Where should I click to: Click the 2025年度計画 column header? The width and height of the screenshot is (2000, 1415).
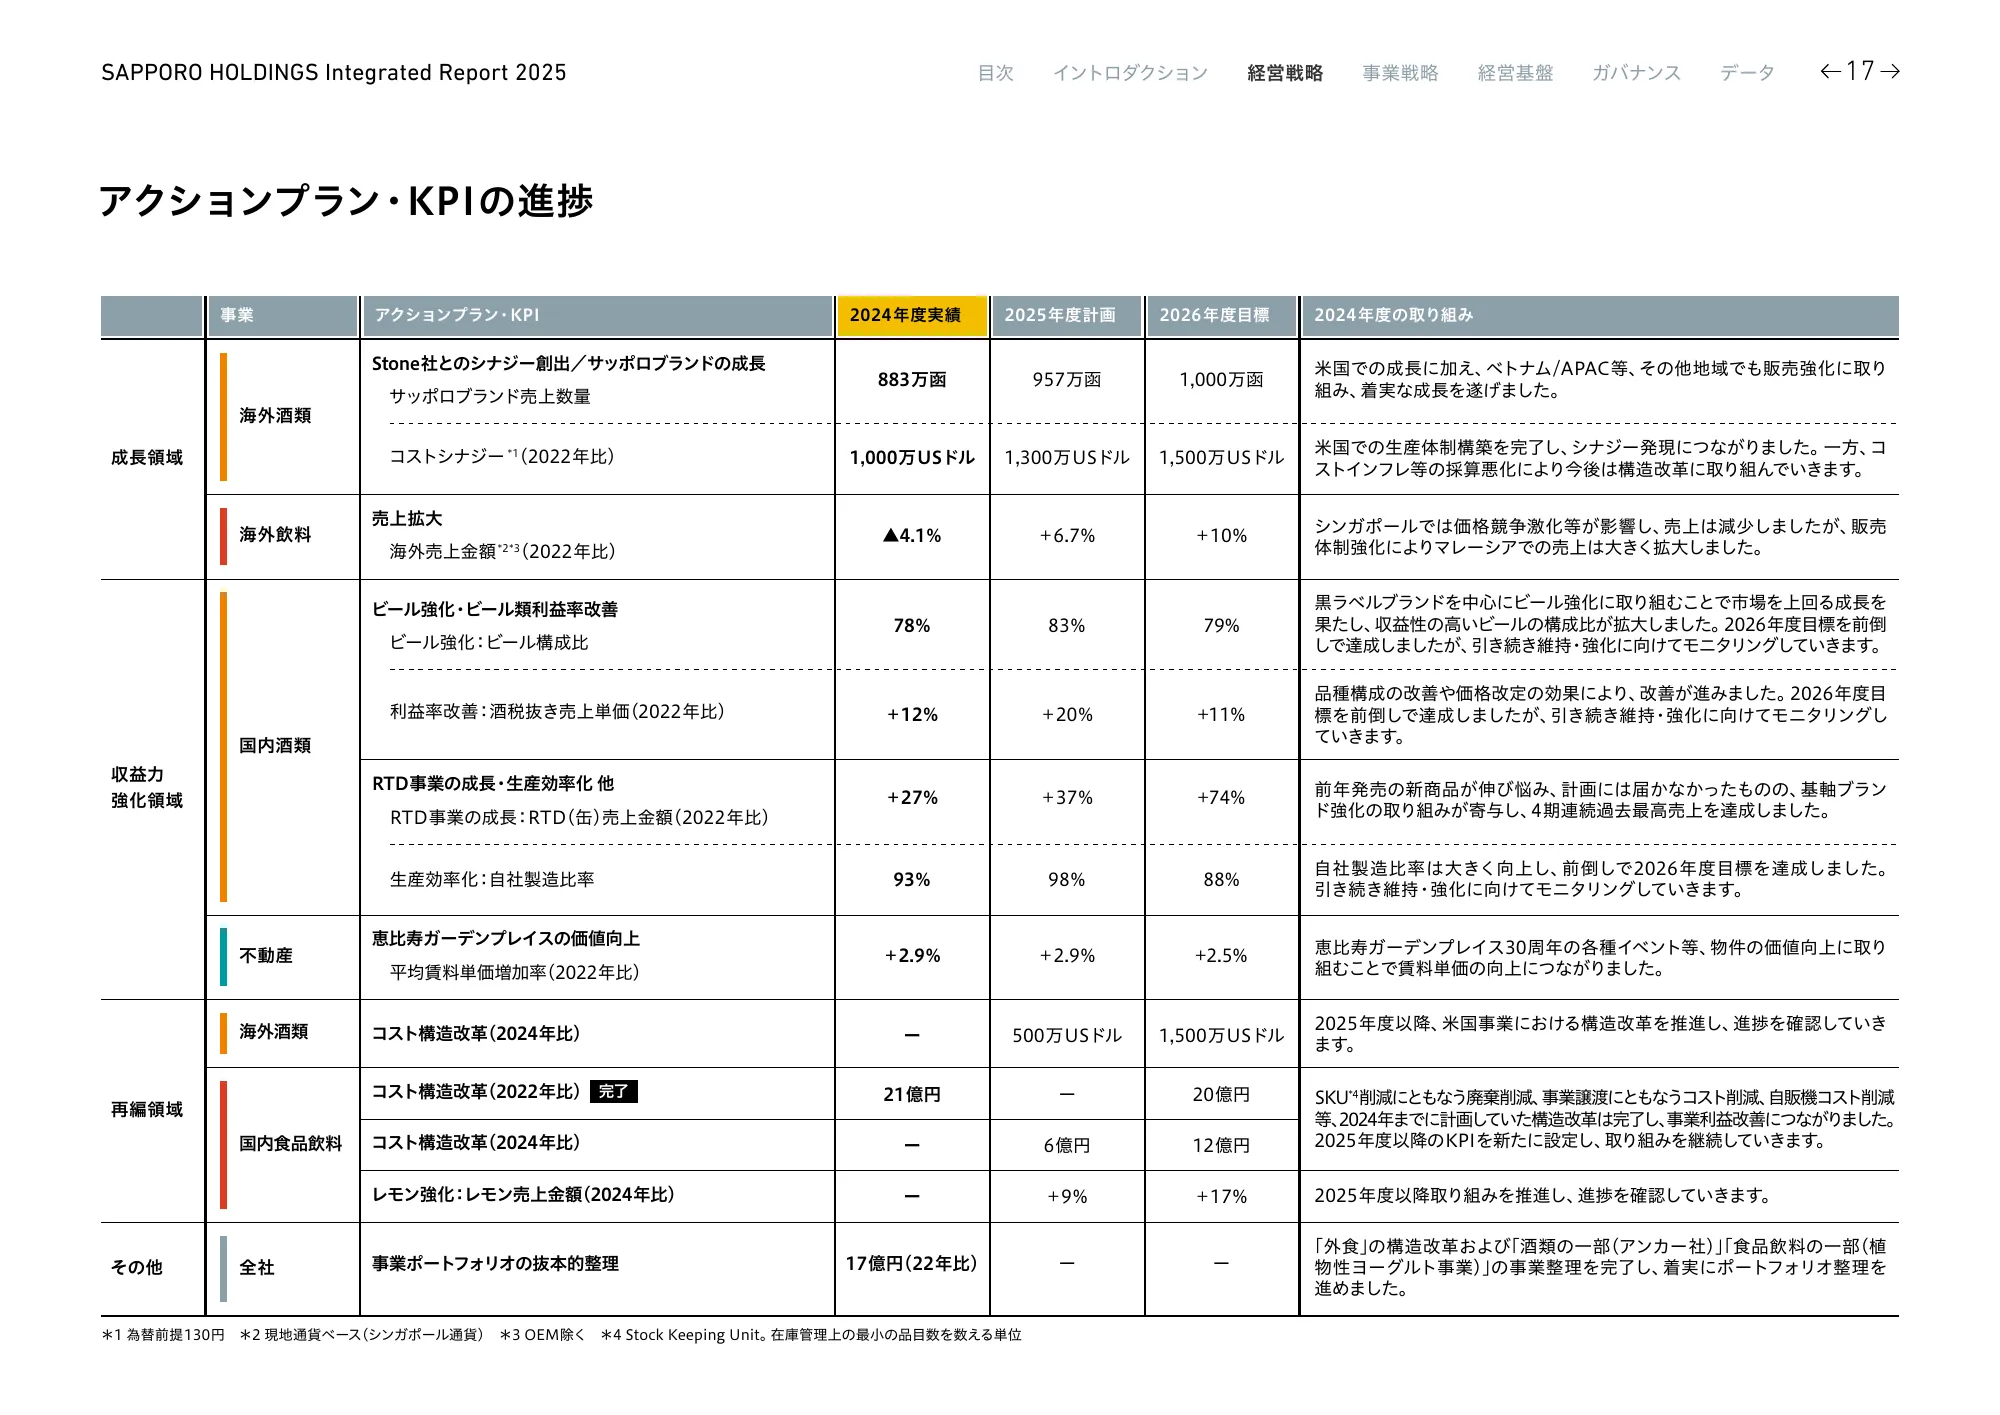(x=1066, y=315)
